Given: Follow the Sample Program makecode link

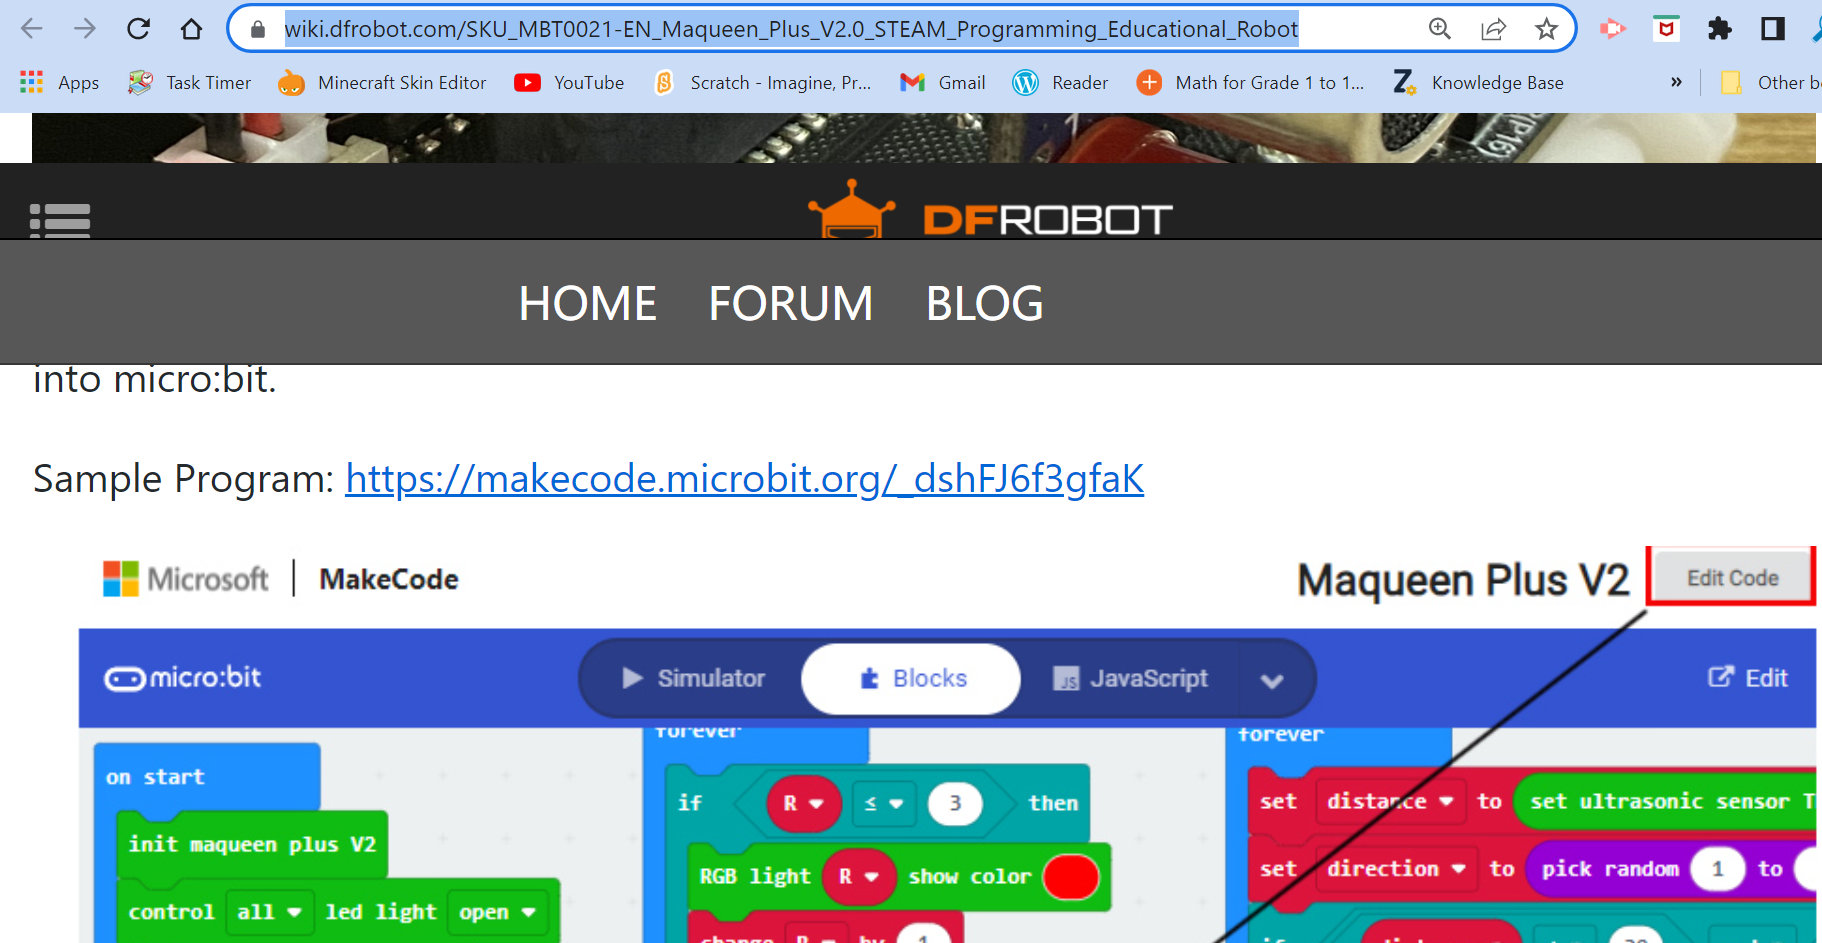Looking at the screenshot, I should pyautogui.click(x=744, y=479).
